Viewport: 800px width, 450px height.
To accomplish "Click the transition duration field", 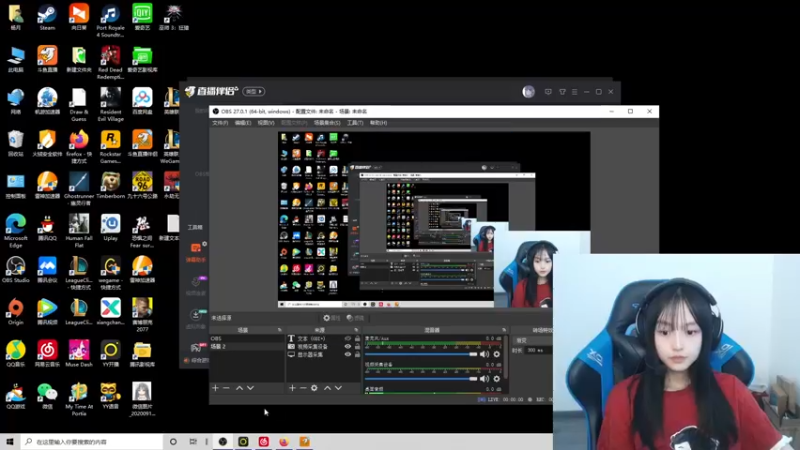I will tap(539, 351).
